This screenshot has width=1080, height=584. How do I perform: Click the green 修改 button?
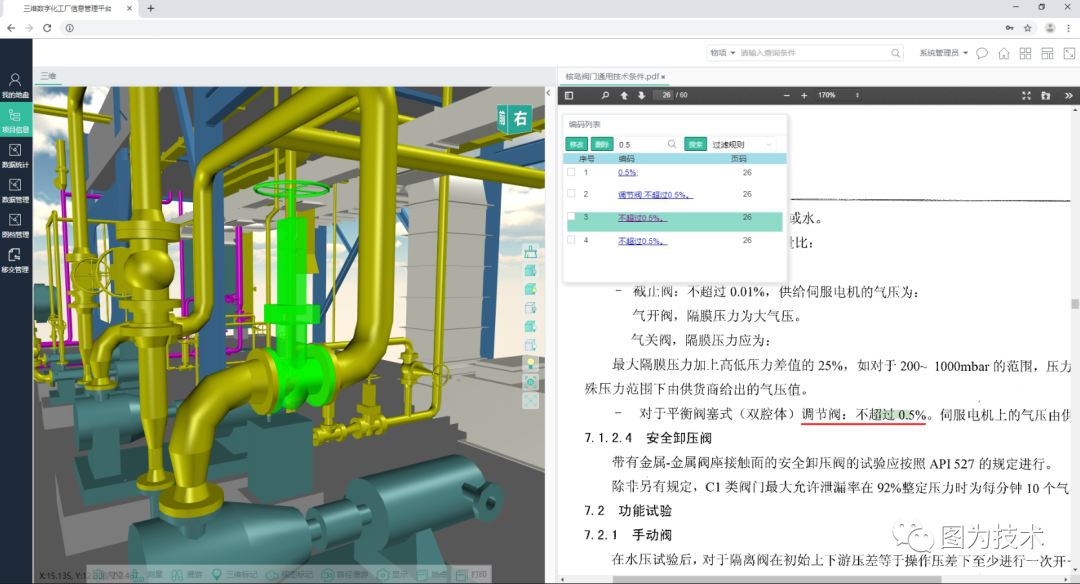577,145
